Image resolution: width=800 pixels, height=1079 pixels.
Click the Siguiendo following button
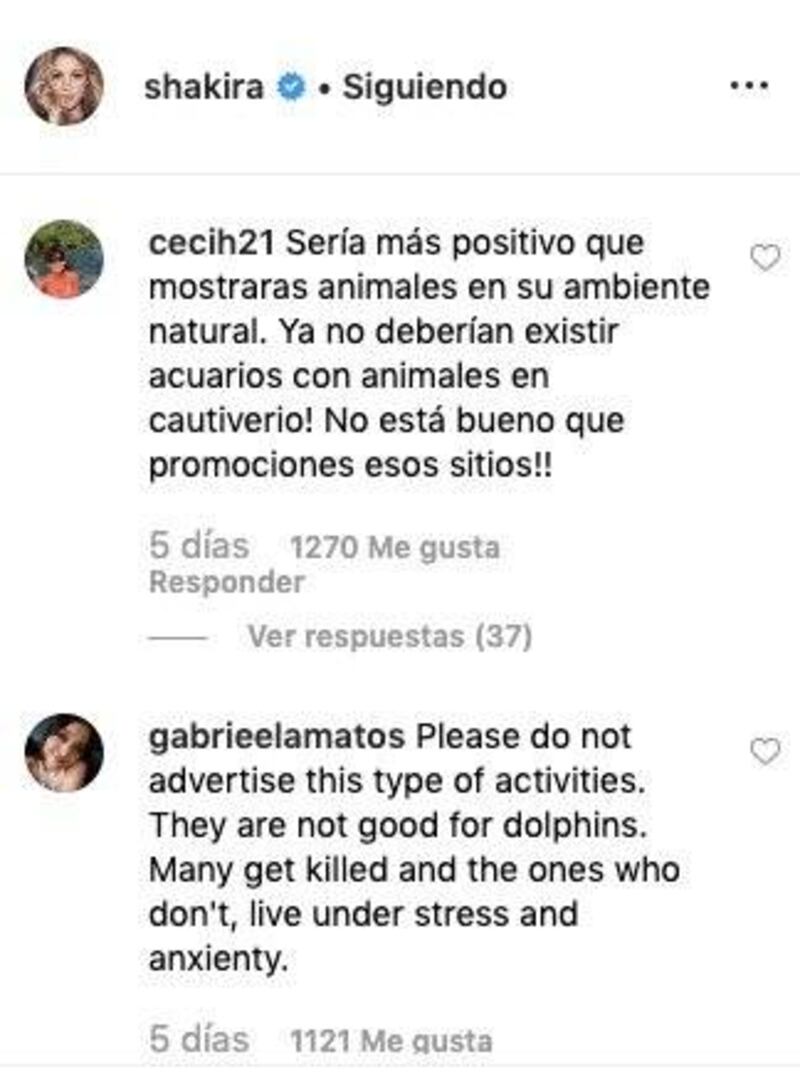pos(425,87)
